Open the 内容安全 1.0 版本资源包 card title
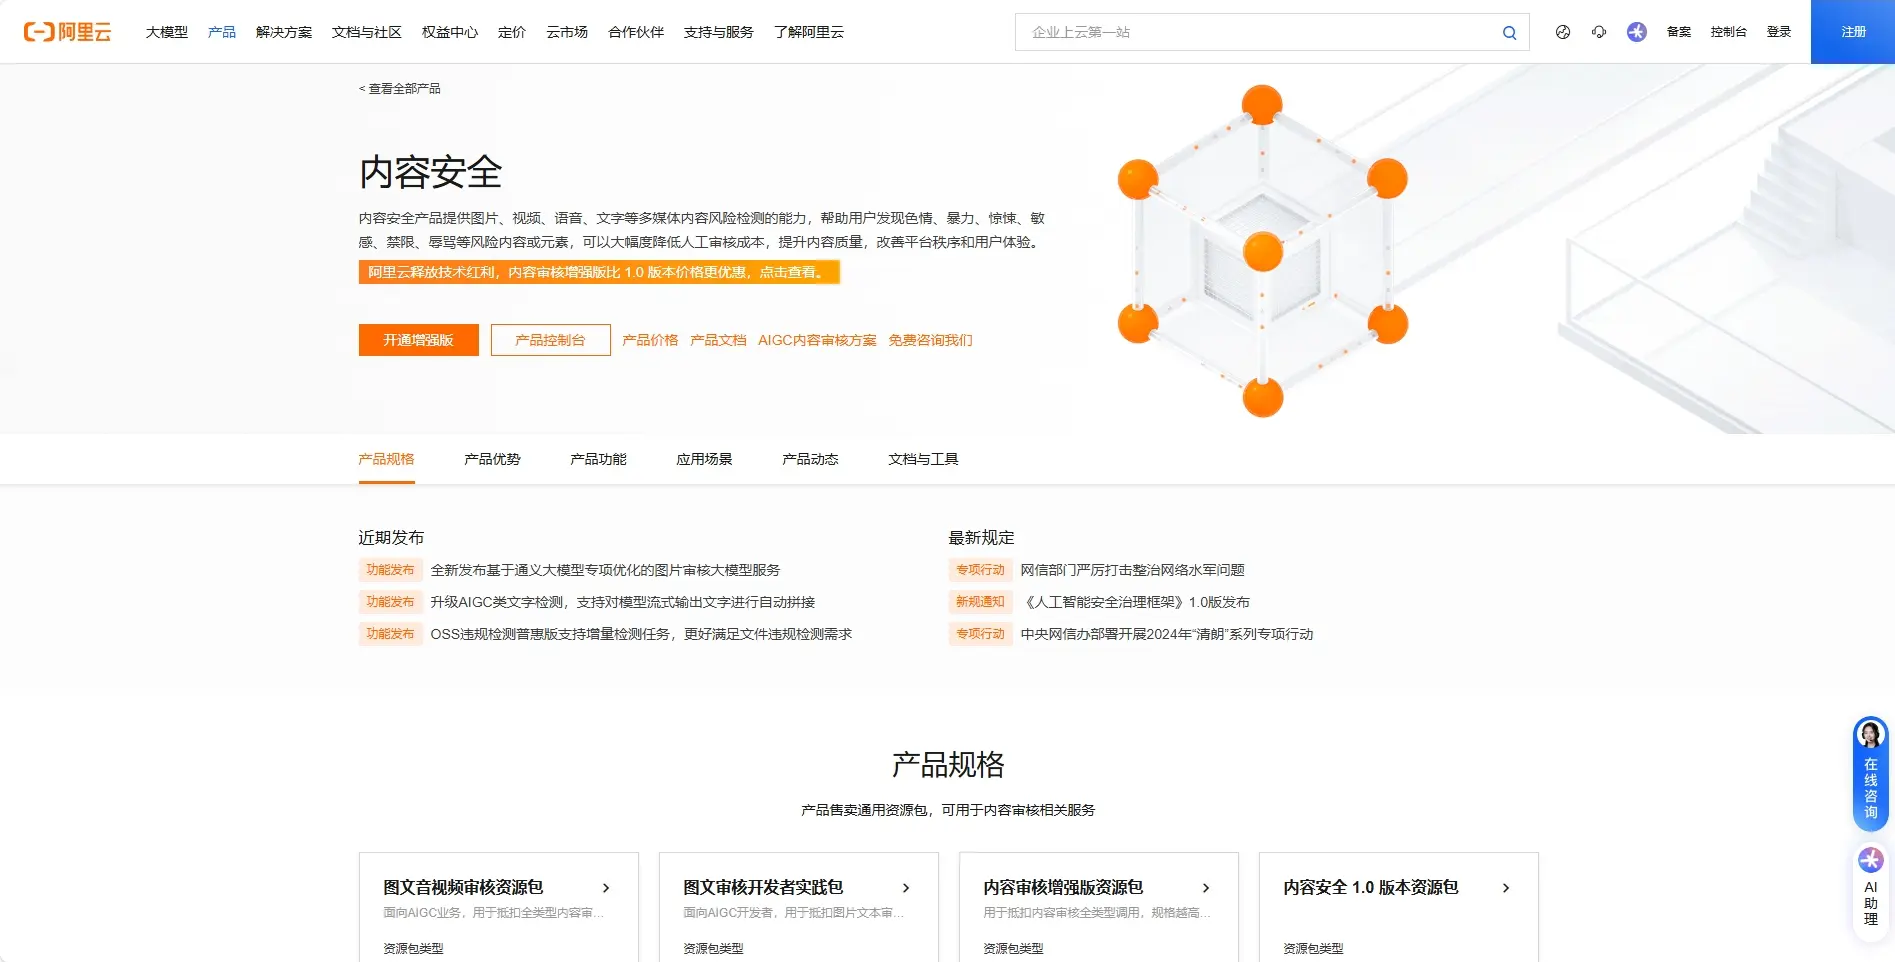 pos(1371,887)
